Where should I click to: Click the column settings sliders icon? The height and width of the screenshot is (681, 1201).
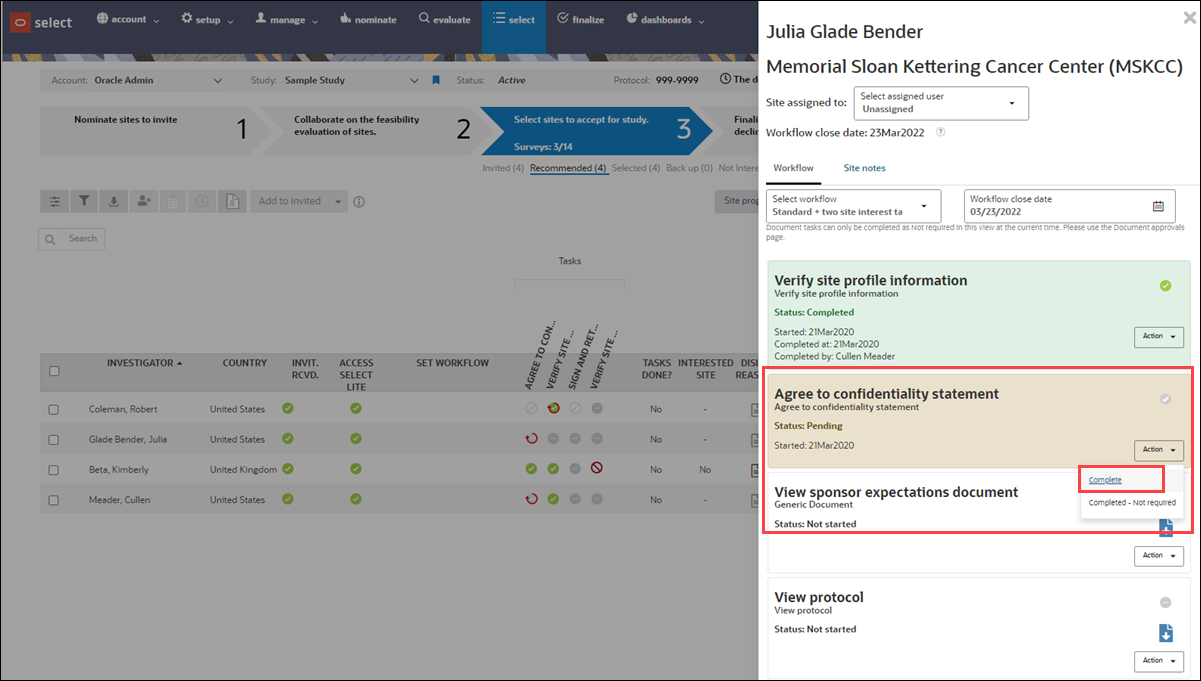tap(55, 201)
